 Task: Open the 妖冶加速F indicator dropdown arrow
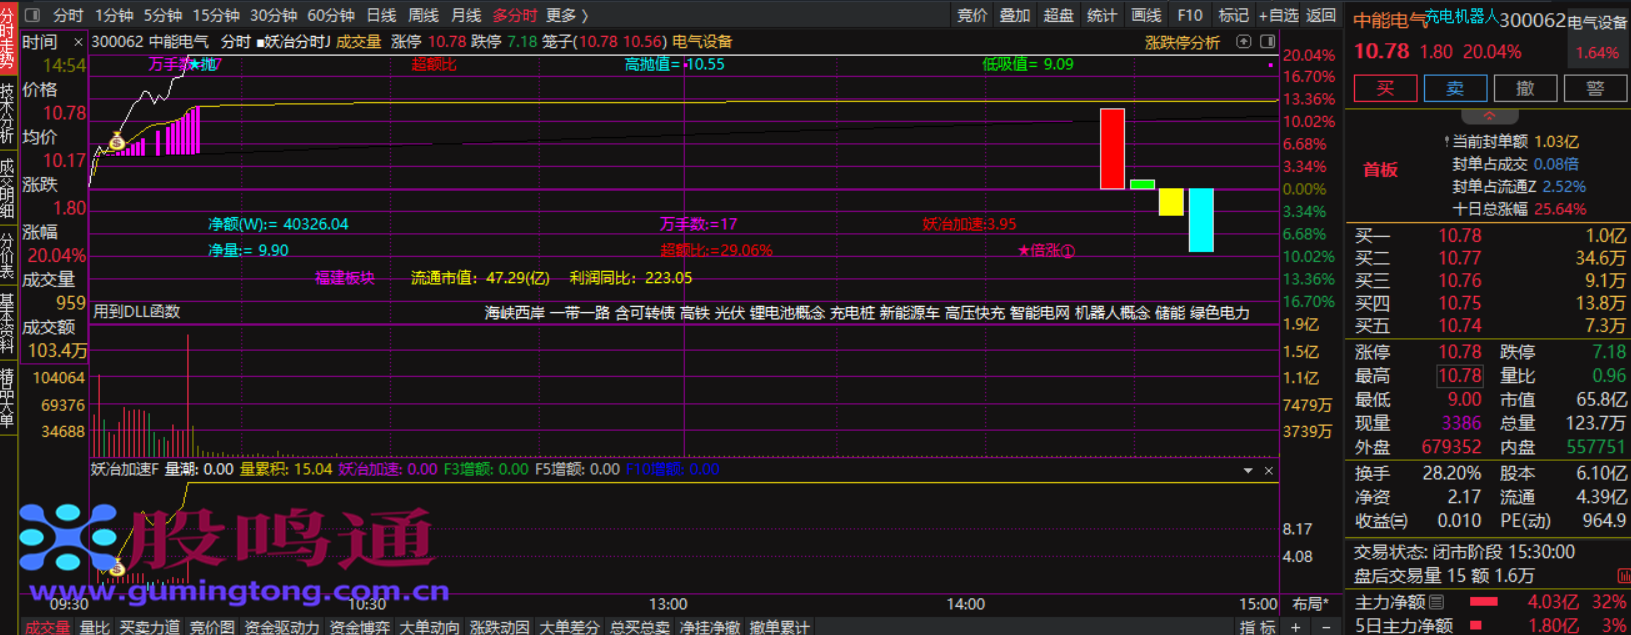[x=1247, y=470]
